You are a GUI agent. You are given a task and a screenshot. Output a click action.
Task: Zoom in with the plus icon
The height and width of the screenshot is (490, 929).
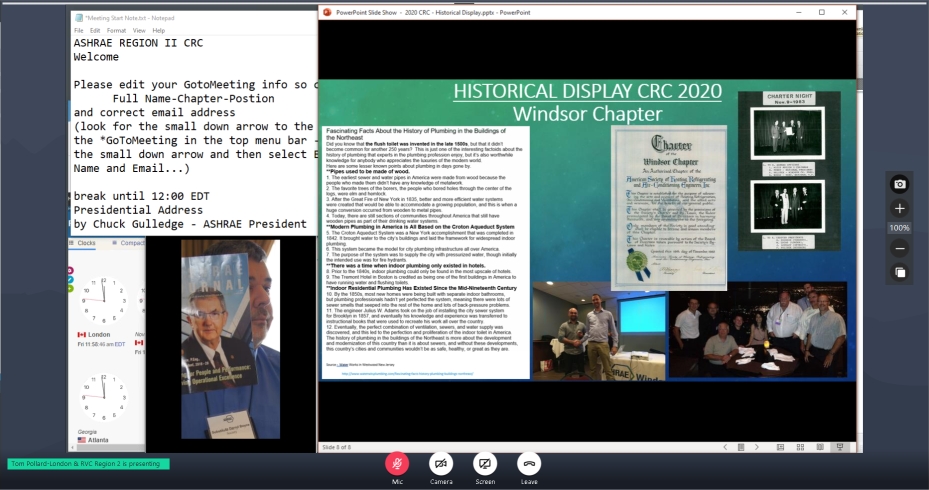click(x=899, y=208)
